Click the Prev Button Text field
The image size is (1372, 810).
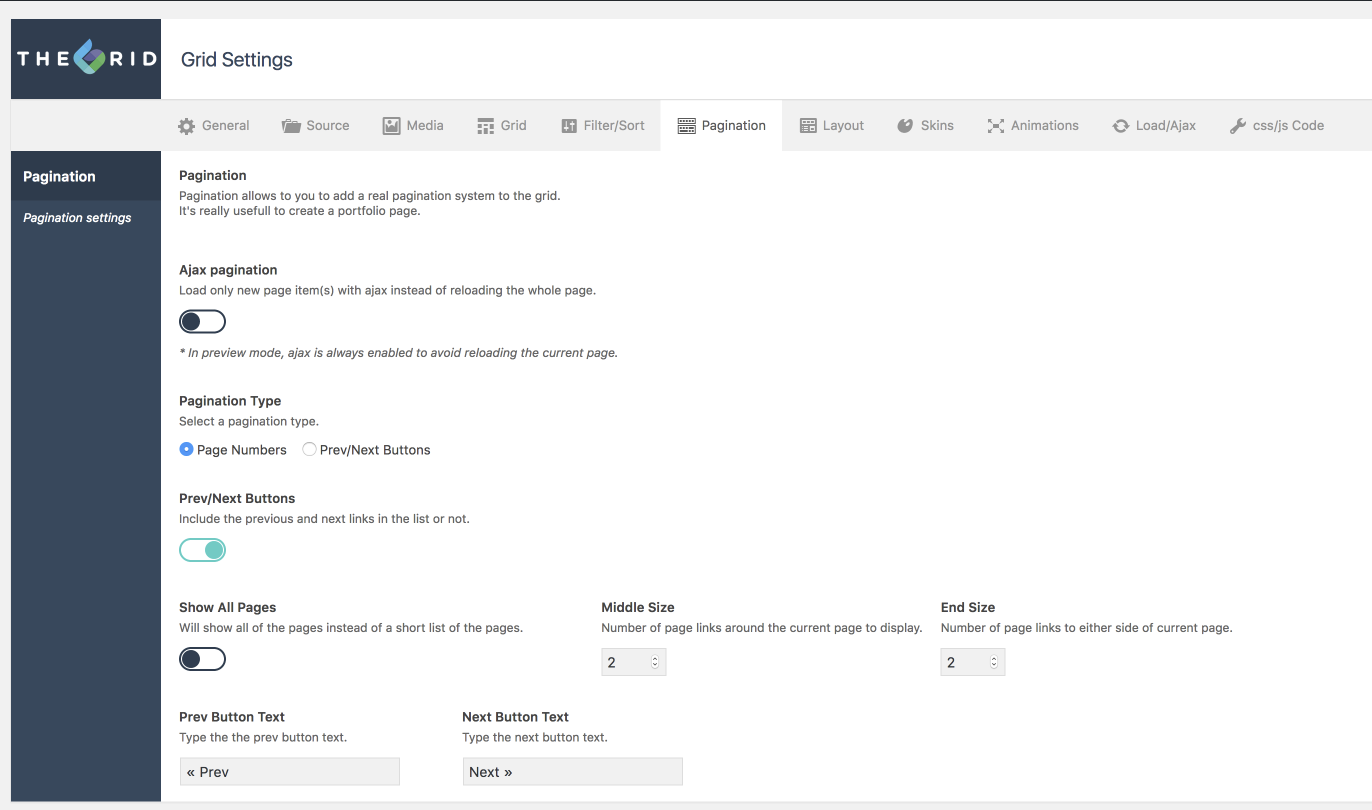(290, 772)
